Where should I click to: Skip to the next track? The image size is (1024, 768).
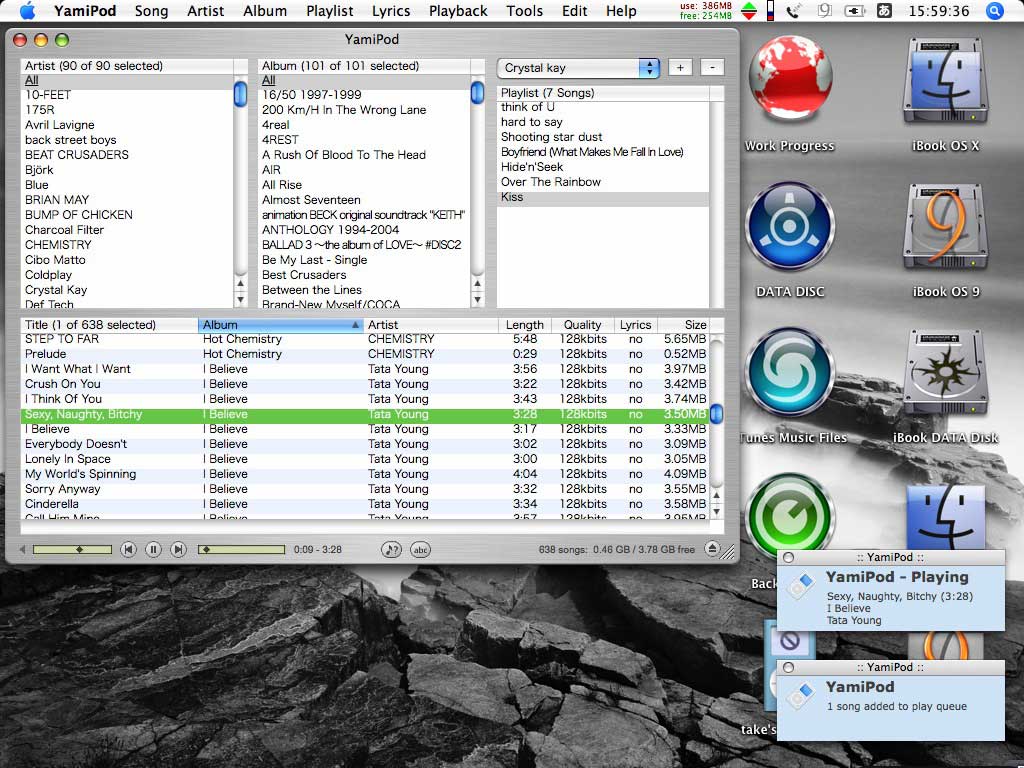(178, 549)
